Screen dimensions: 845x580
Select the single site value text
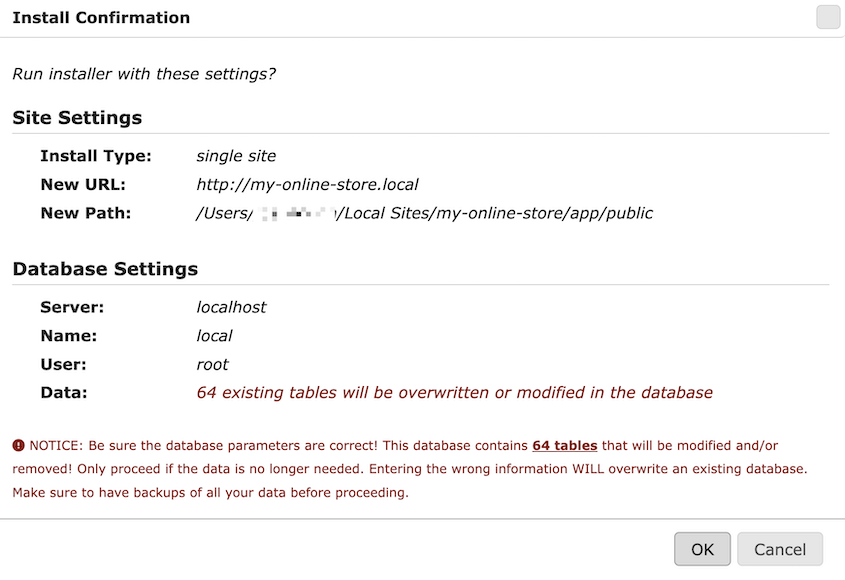[236, 155]
